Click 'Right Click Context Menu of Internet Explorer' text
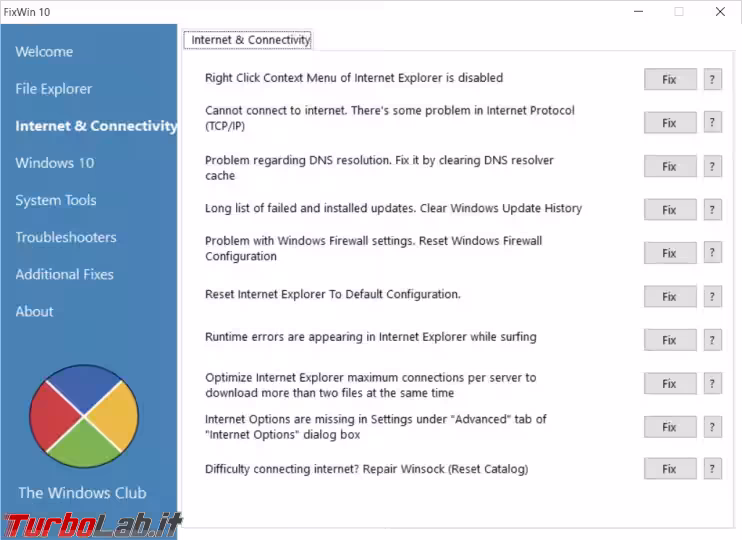The height and width of the screenshot is (540, 742). pos(354,78)
